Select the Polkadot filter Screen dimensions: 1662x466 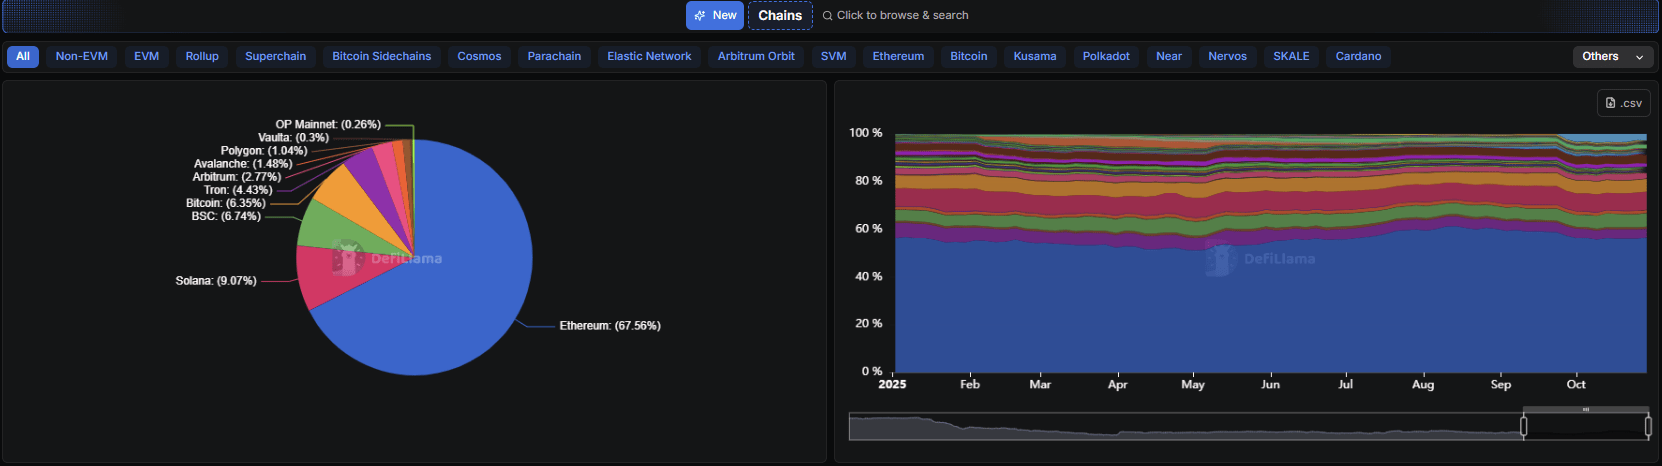click(1106, 56)
